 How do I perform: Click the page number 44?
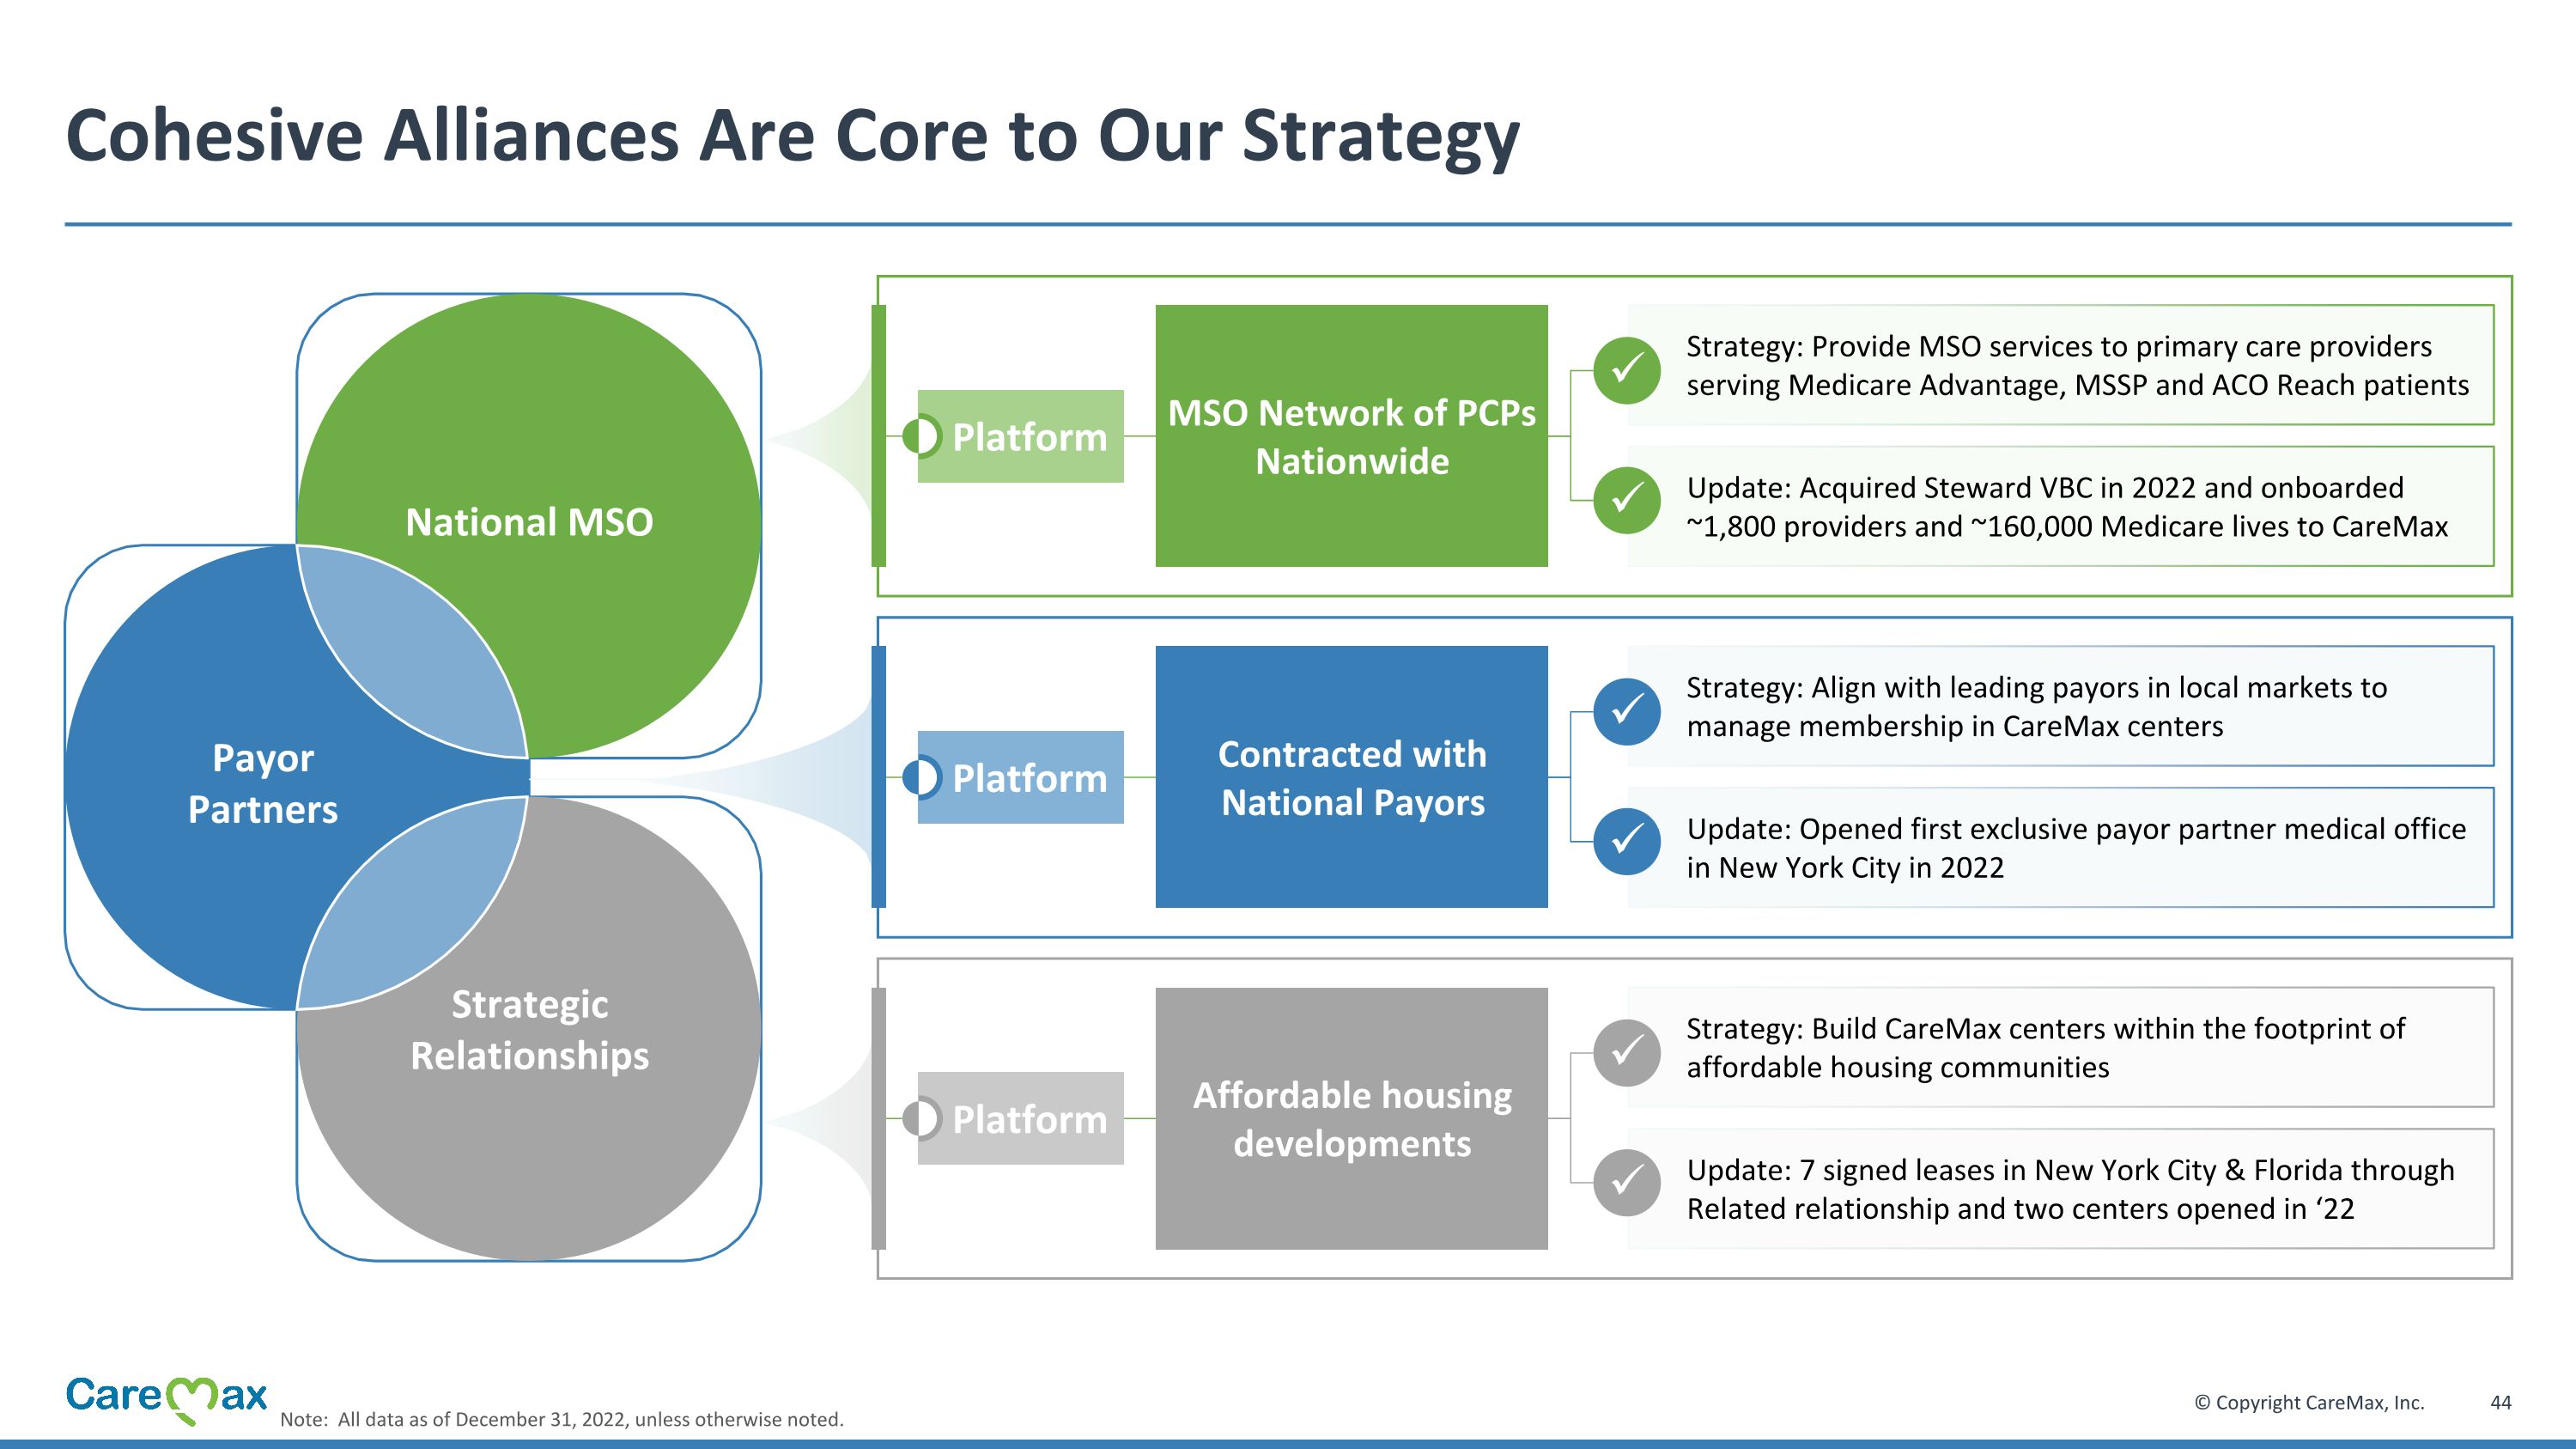(2500, 1402)
